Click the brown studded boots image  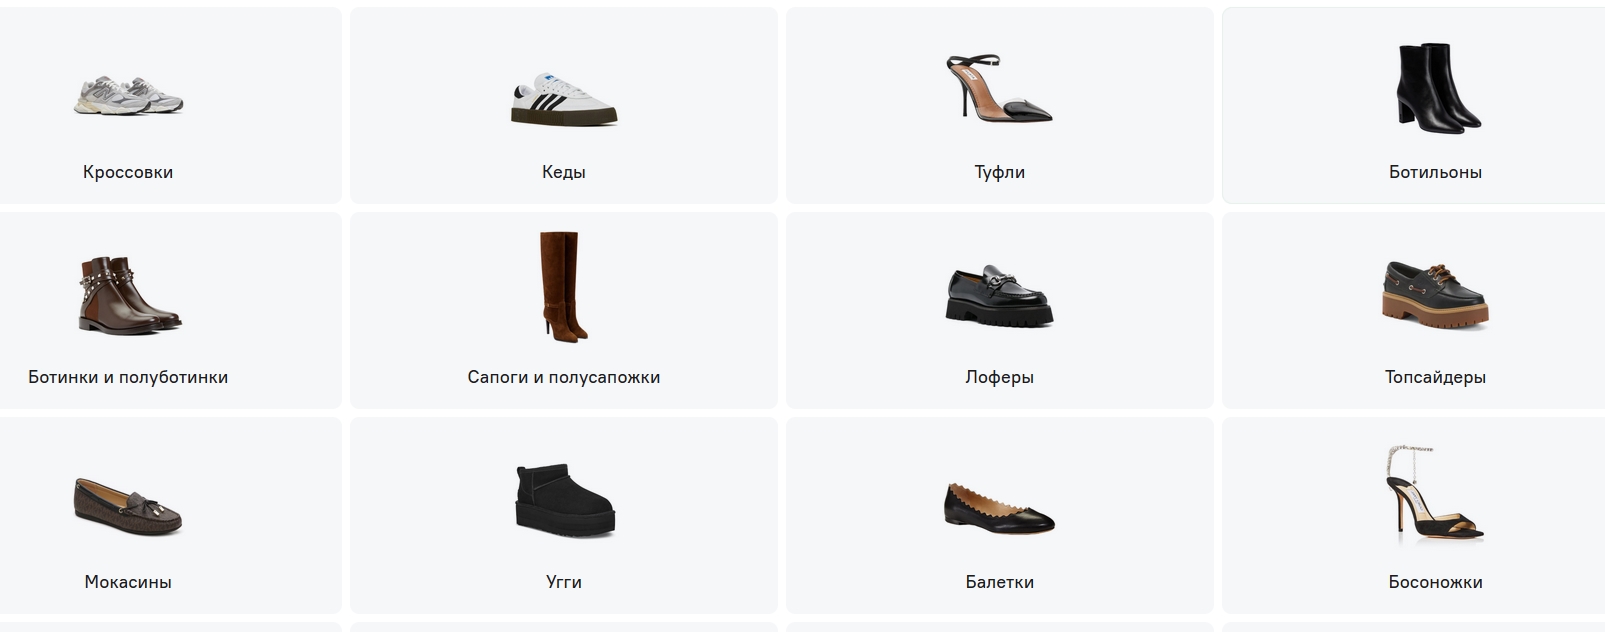pyautogui.click(x=129, y=294)
